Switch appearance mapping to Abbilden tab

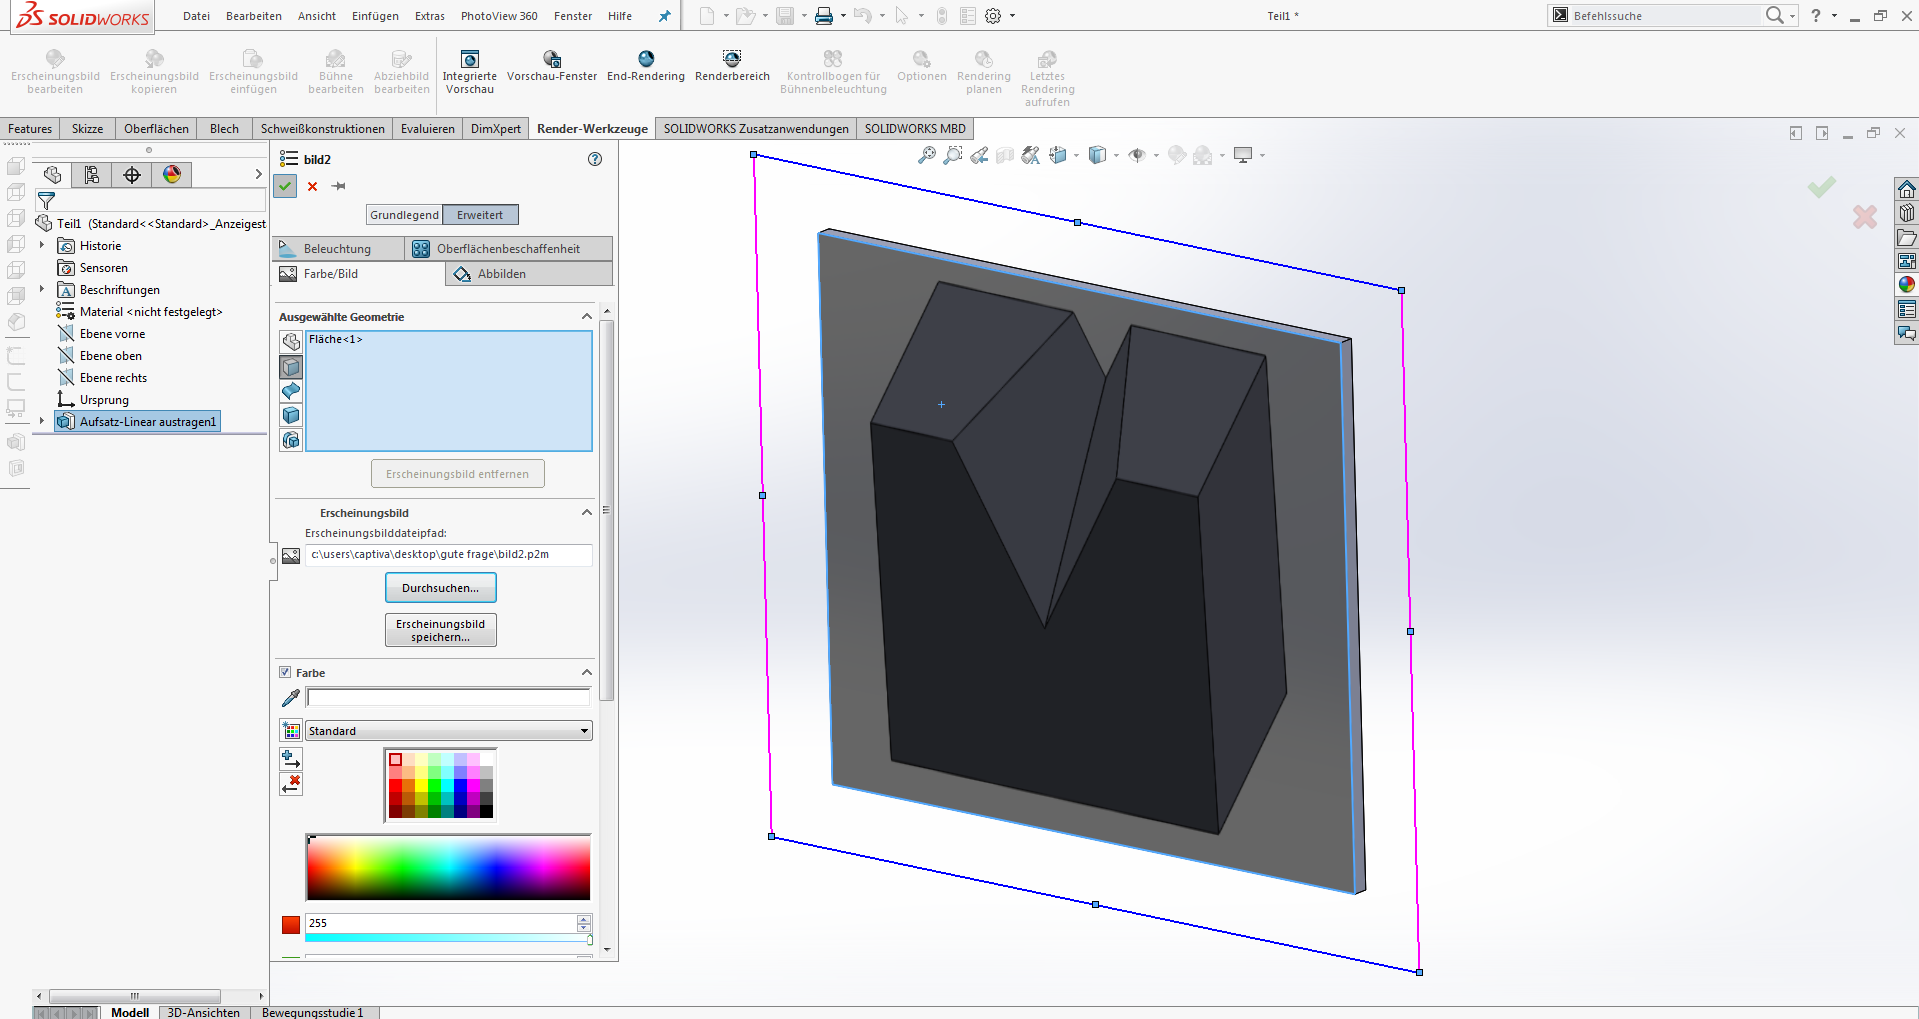click(528, 273)
